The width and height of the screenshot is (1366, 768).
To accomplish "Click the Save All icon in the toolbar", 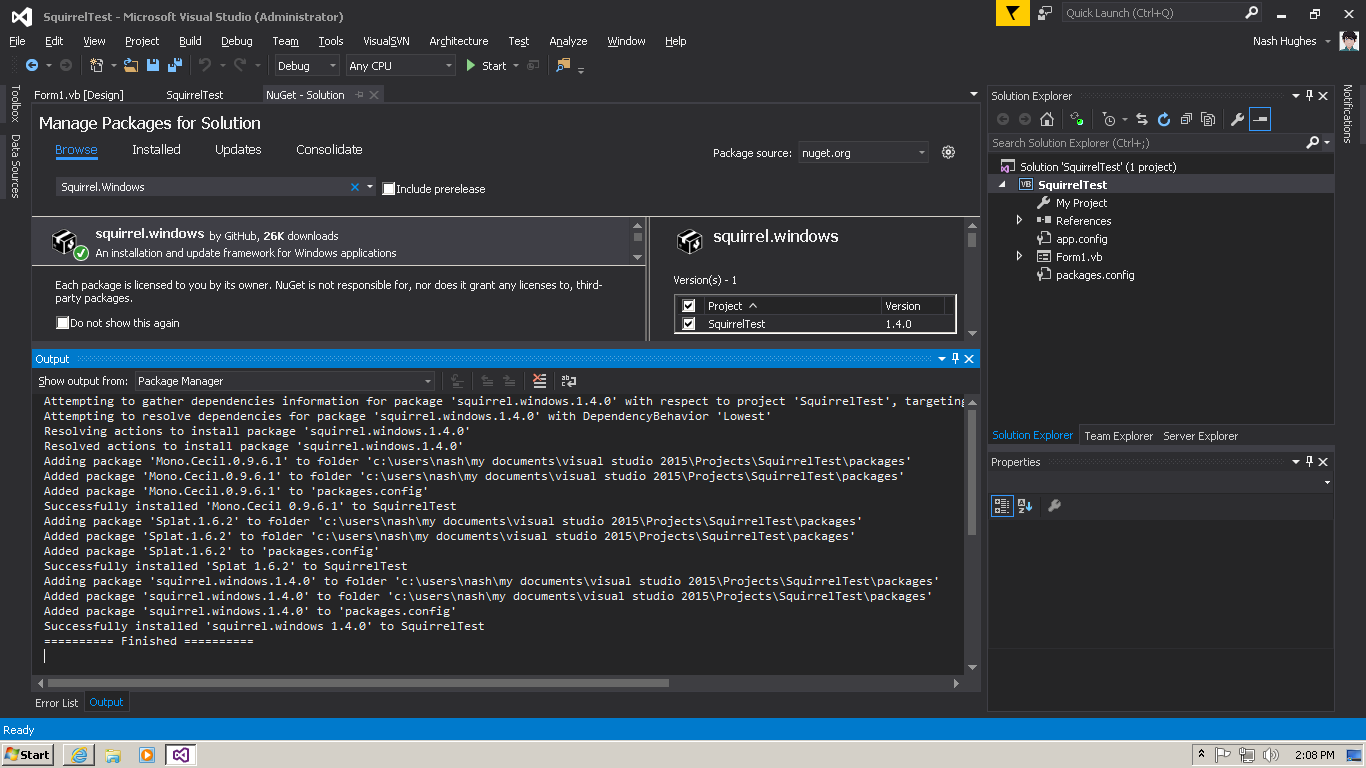I will click(x=174, y=66).
